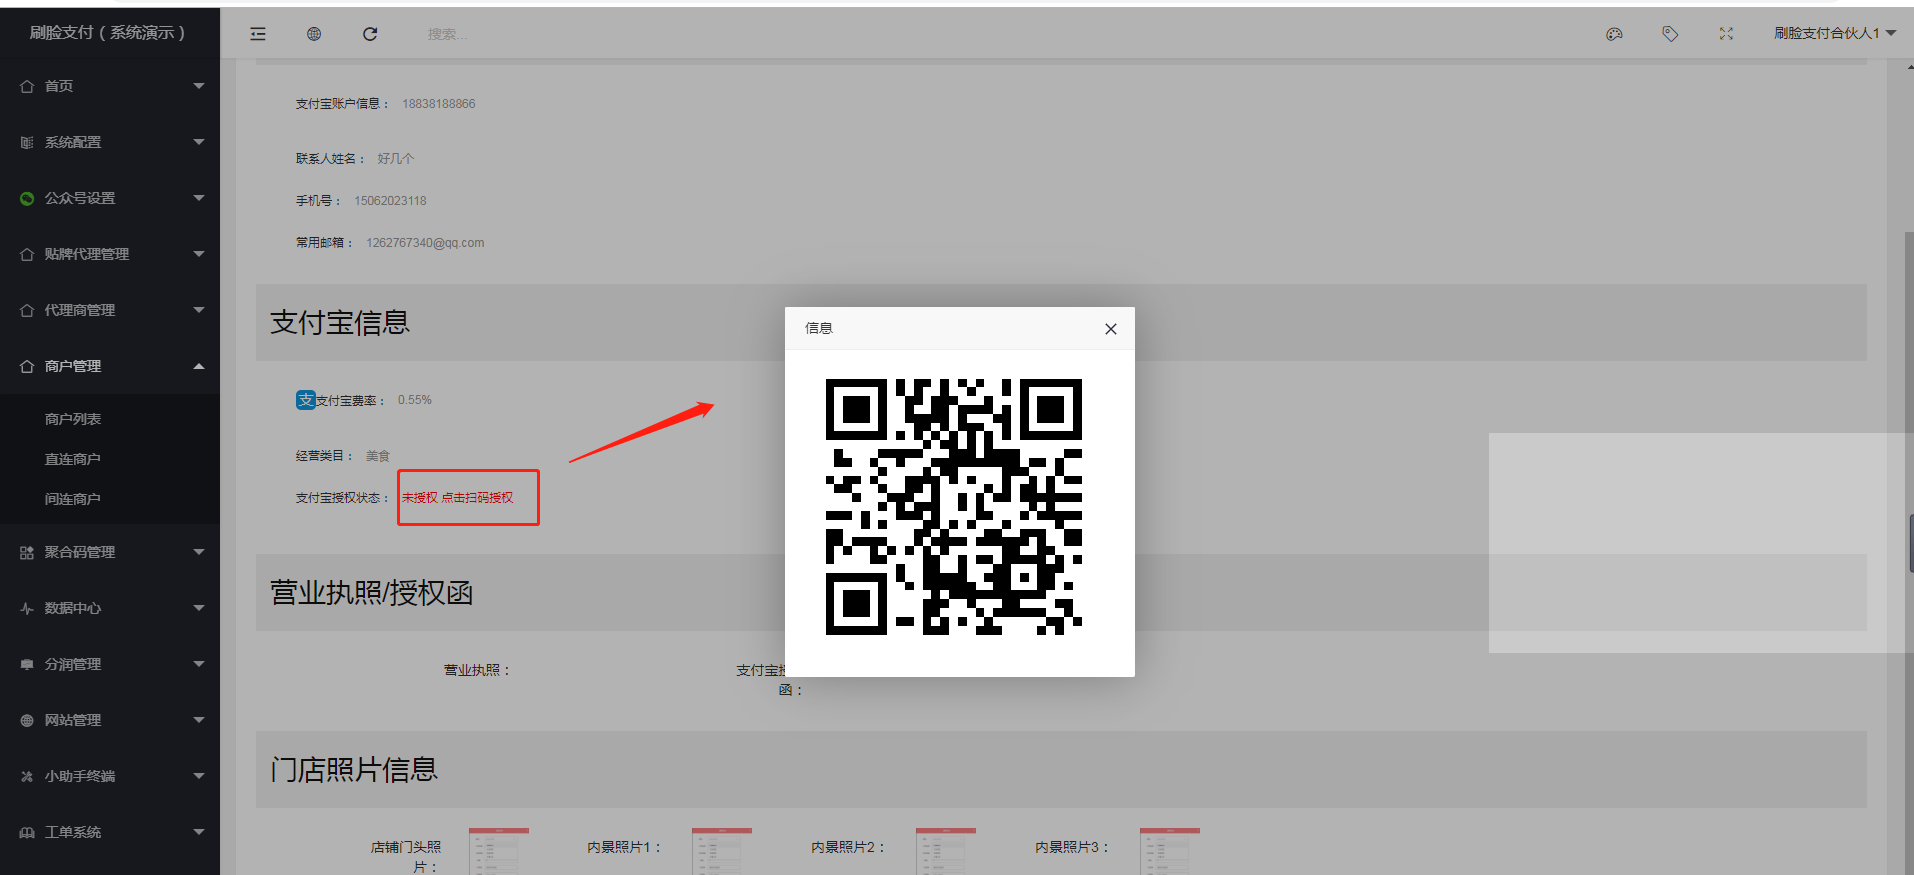The height and width of the screenshot is (875, 1914).
Task: Open the 内景照片1 thumbnail
Action: click(722, 851)
